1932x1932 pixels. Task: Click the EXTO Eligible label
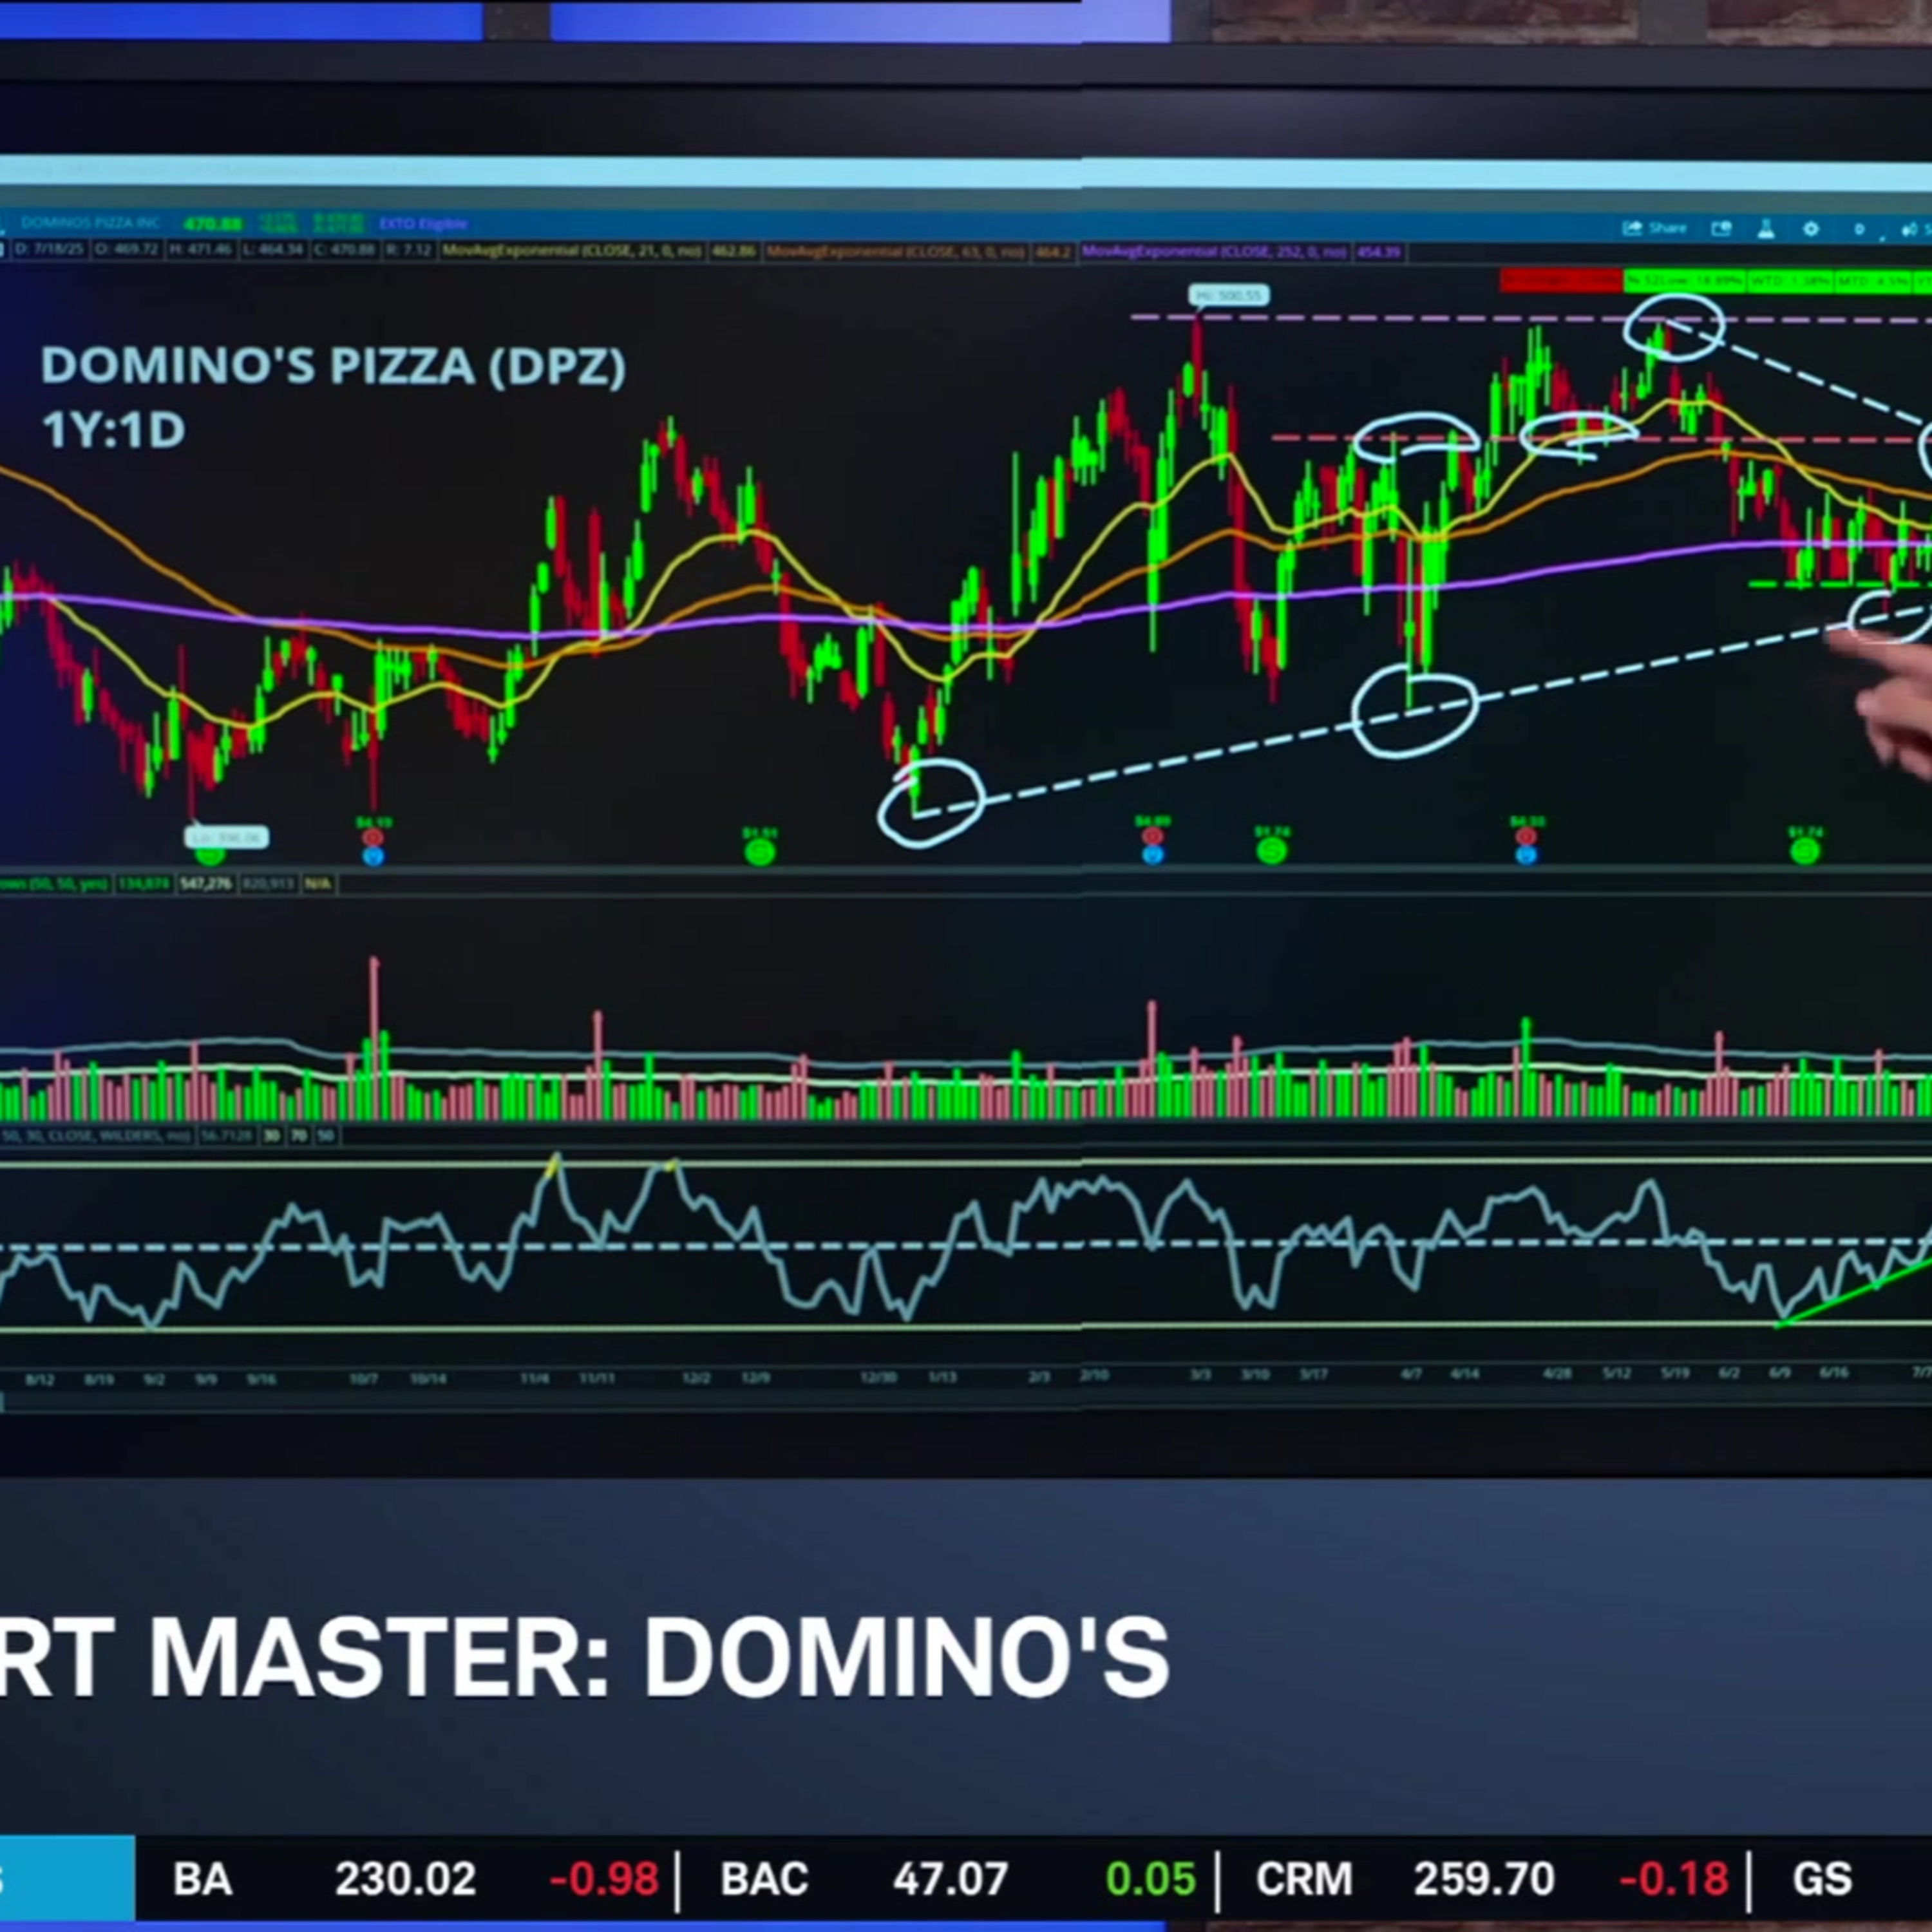pyautogui.click(x=423, y=223)
